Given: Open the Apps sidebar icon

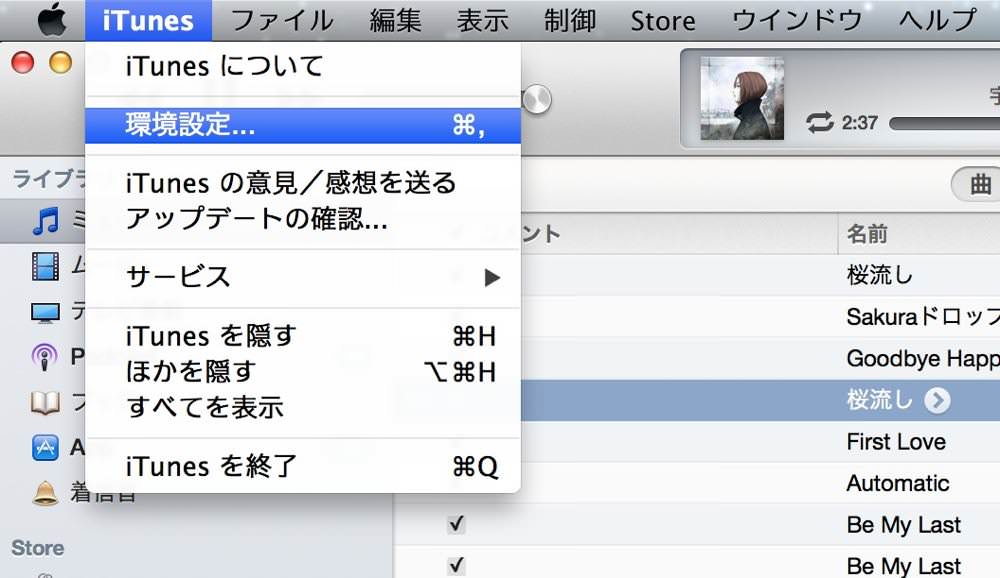Looking at the screenshot, I should 45,448.
